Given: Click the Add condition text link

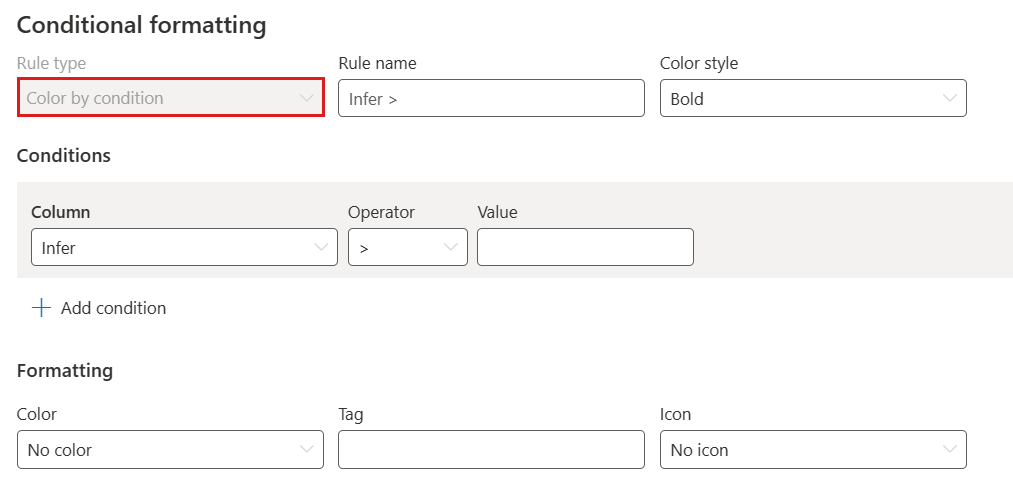Looking at the screenshot, I should 113,308.
